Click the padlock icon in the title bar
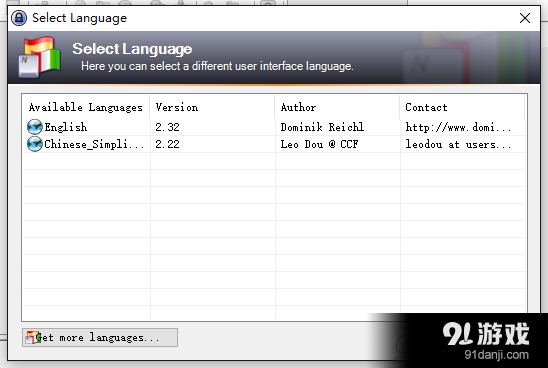This screenshot has width=548, height=368. coord(19,18)
